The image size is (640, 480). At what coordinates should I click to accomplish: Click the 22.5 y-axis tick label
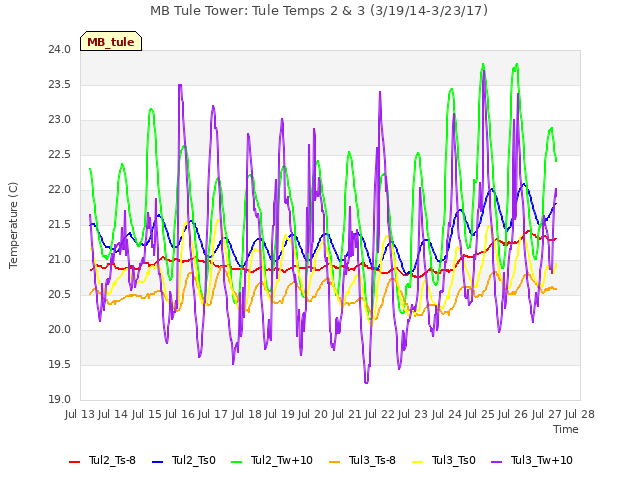point(60,155)
